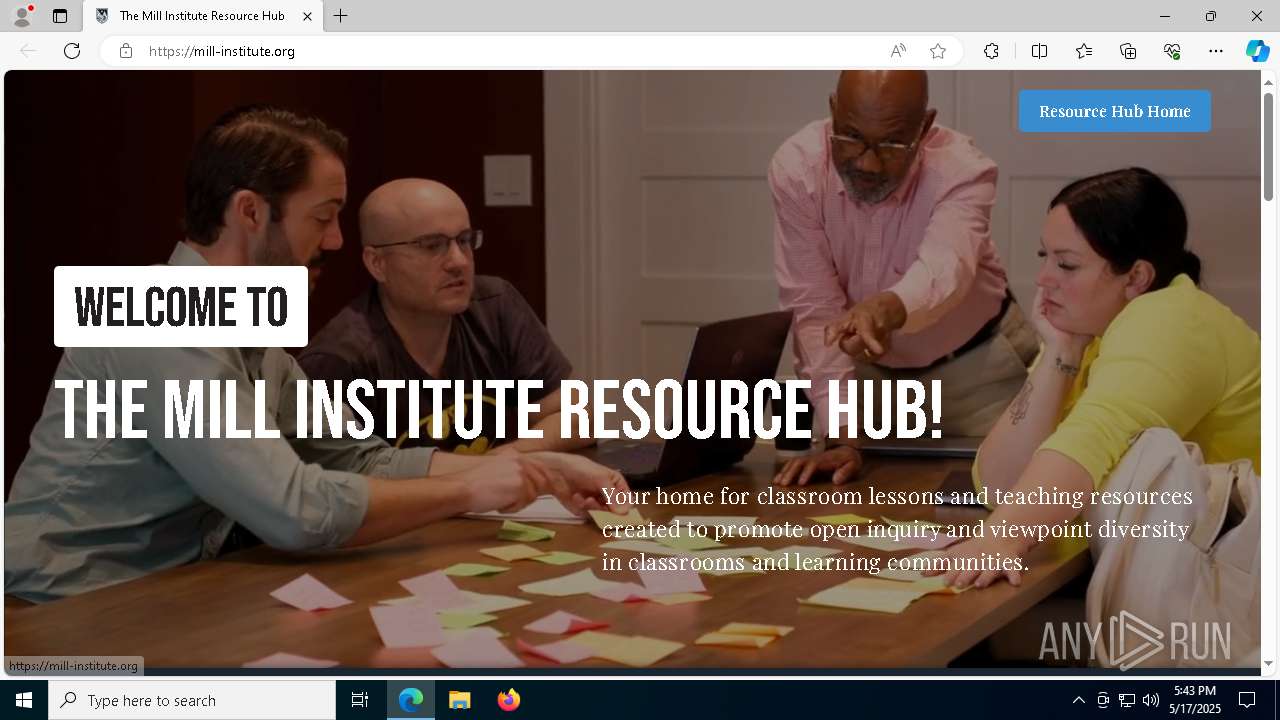Open the volume control tray icon
The width and height of the screenshot is (1280, 720).
[x=1151, y=700]
